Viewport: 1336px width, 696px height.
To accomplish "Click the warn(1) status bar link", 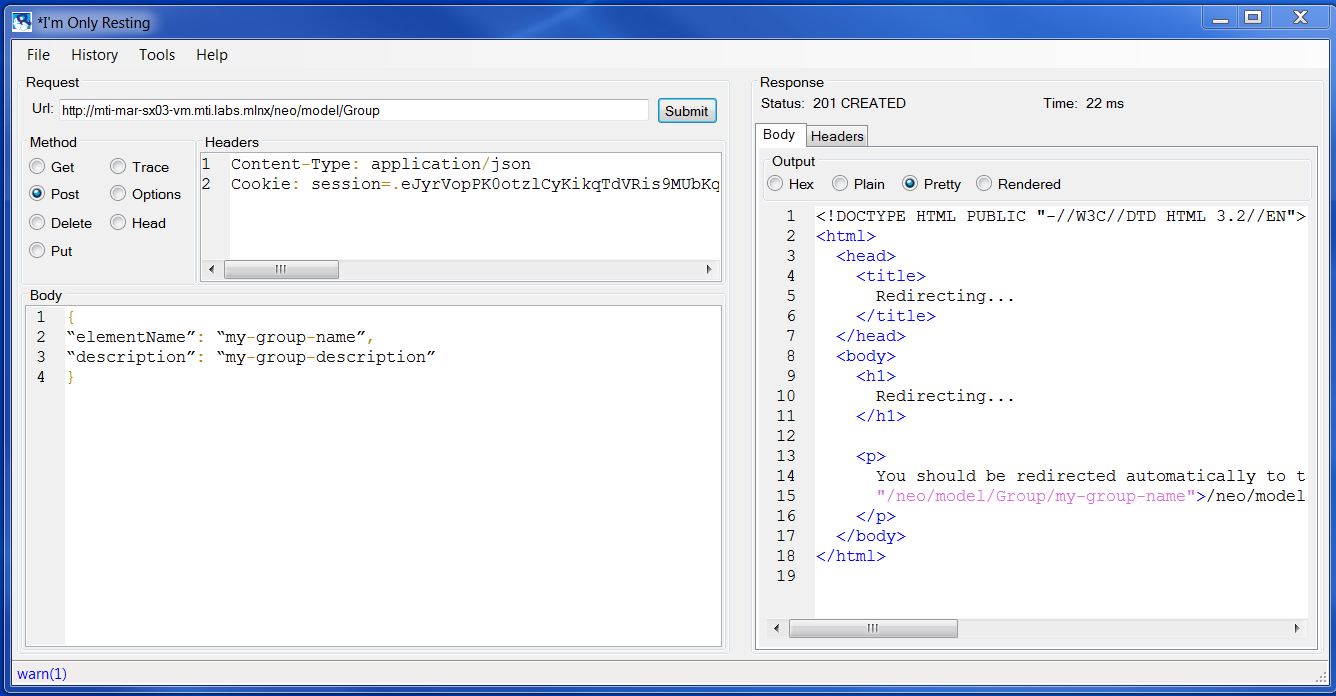I will click(41, 674).
